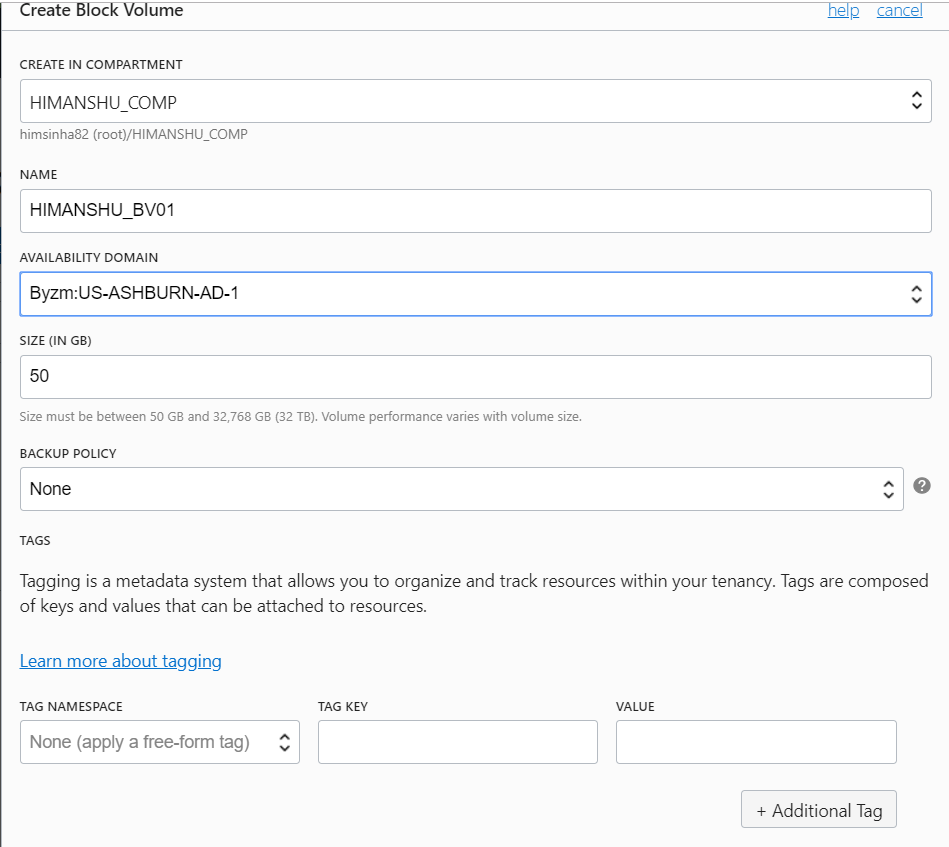Open Learn more about tagging link
949x847 pixels.
click(x=120, y=661)
